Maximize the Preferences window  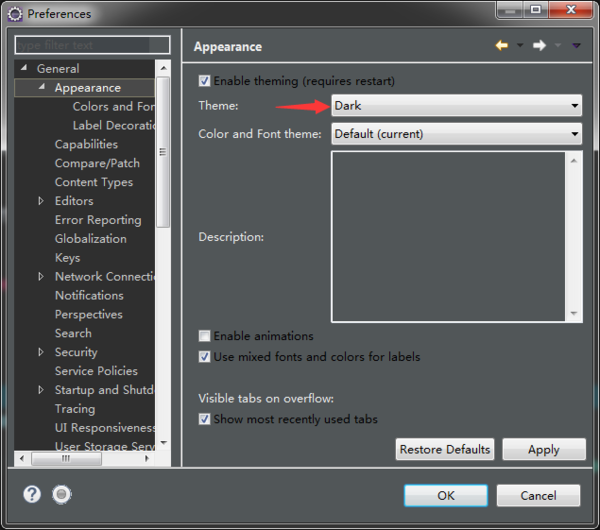[x=536, y=10]
